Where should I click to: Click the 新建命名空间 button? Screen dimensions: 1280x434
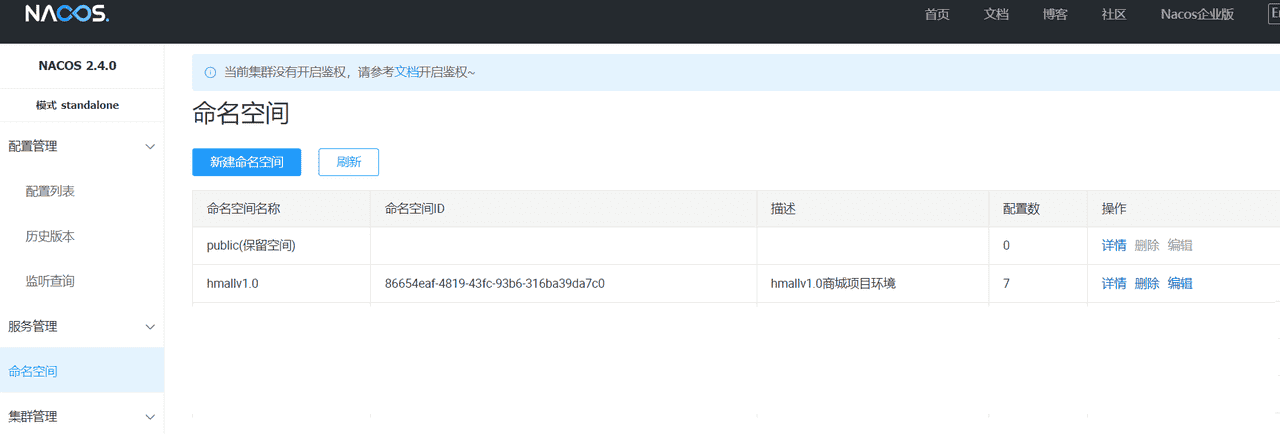[x=246, y=162]
